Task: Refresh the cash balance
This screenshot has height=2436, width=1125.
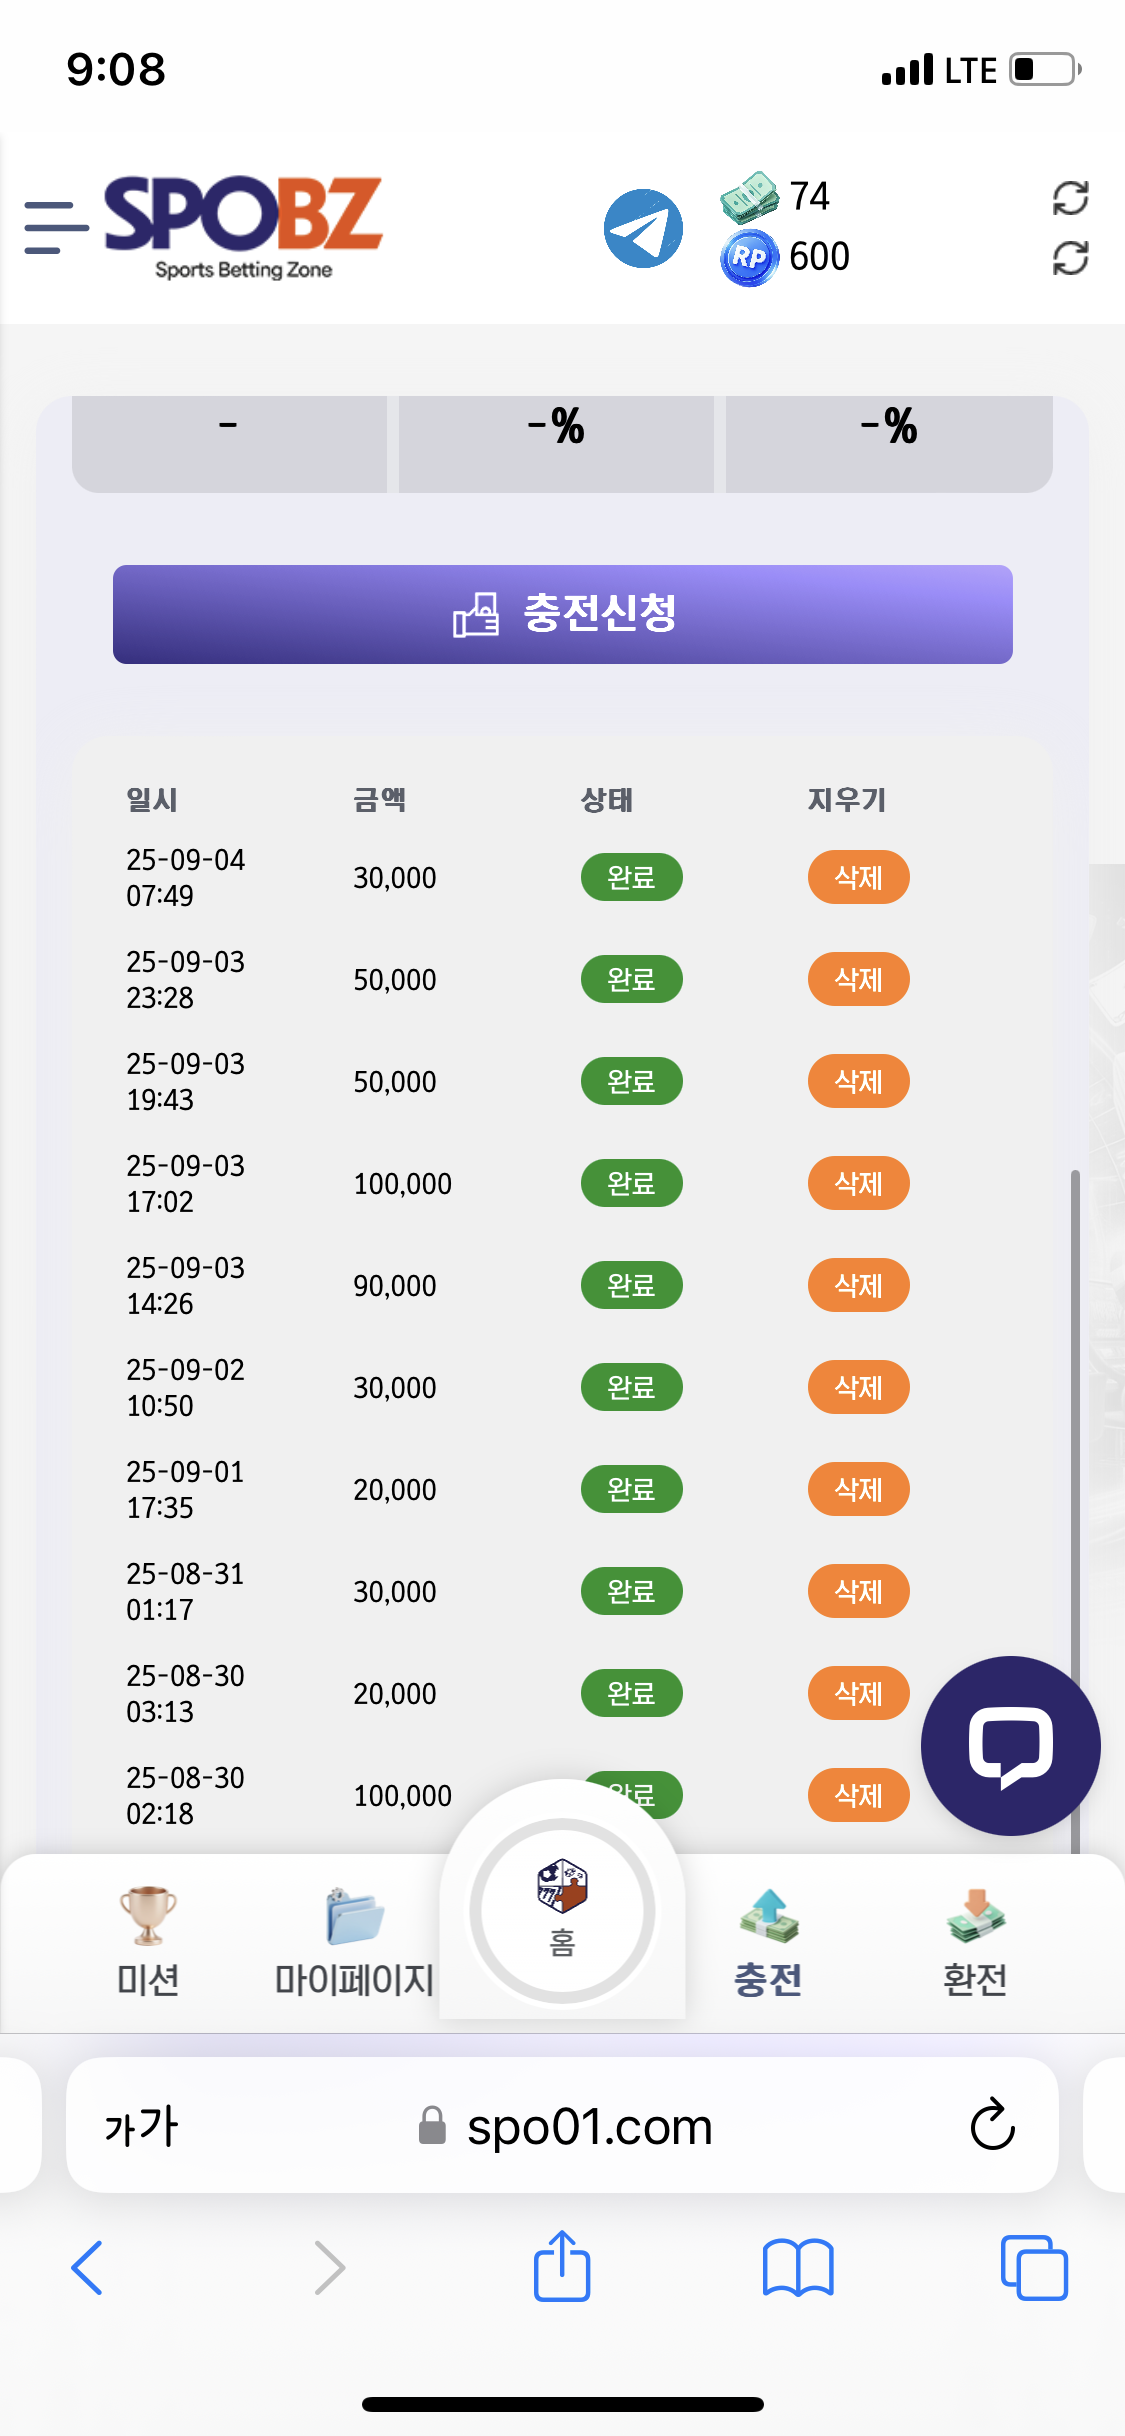Action: [1070, 198]
